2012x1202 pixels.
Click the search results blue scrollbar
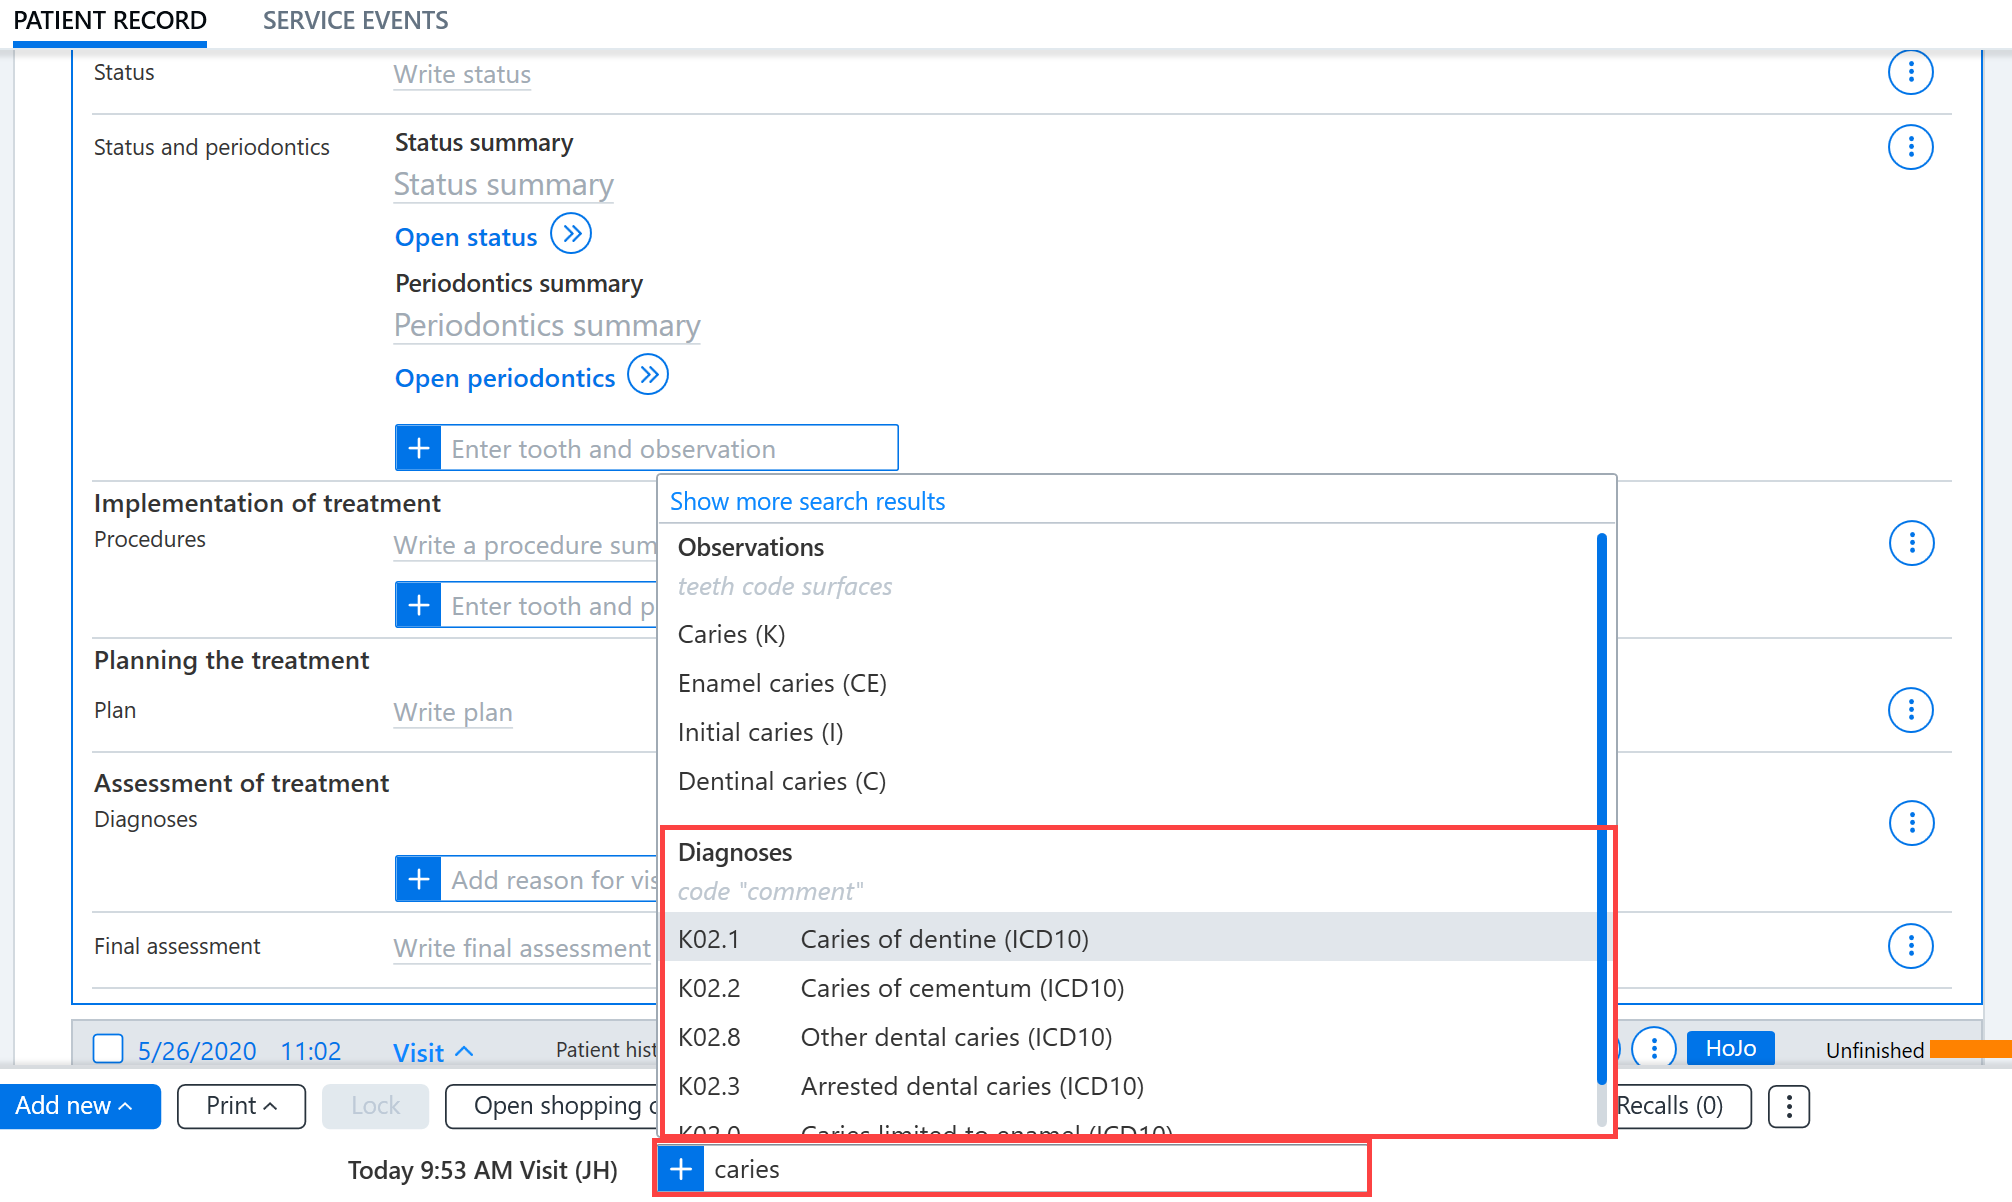click(1601, 808)
